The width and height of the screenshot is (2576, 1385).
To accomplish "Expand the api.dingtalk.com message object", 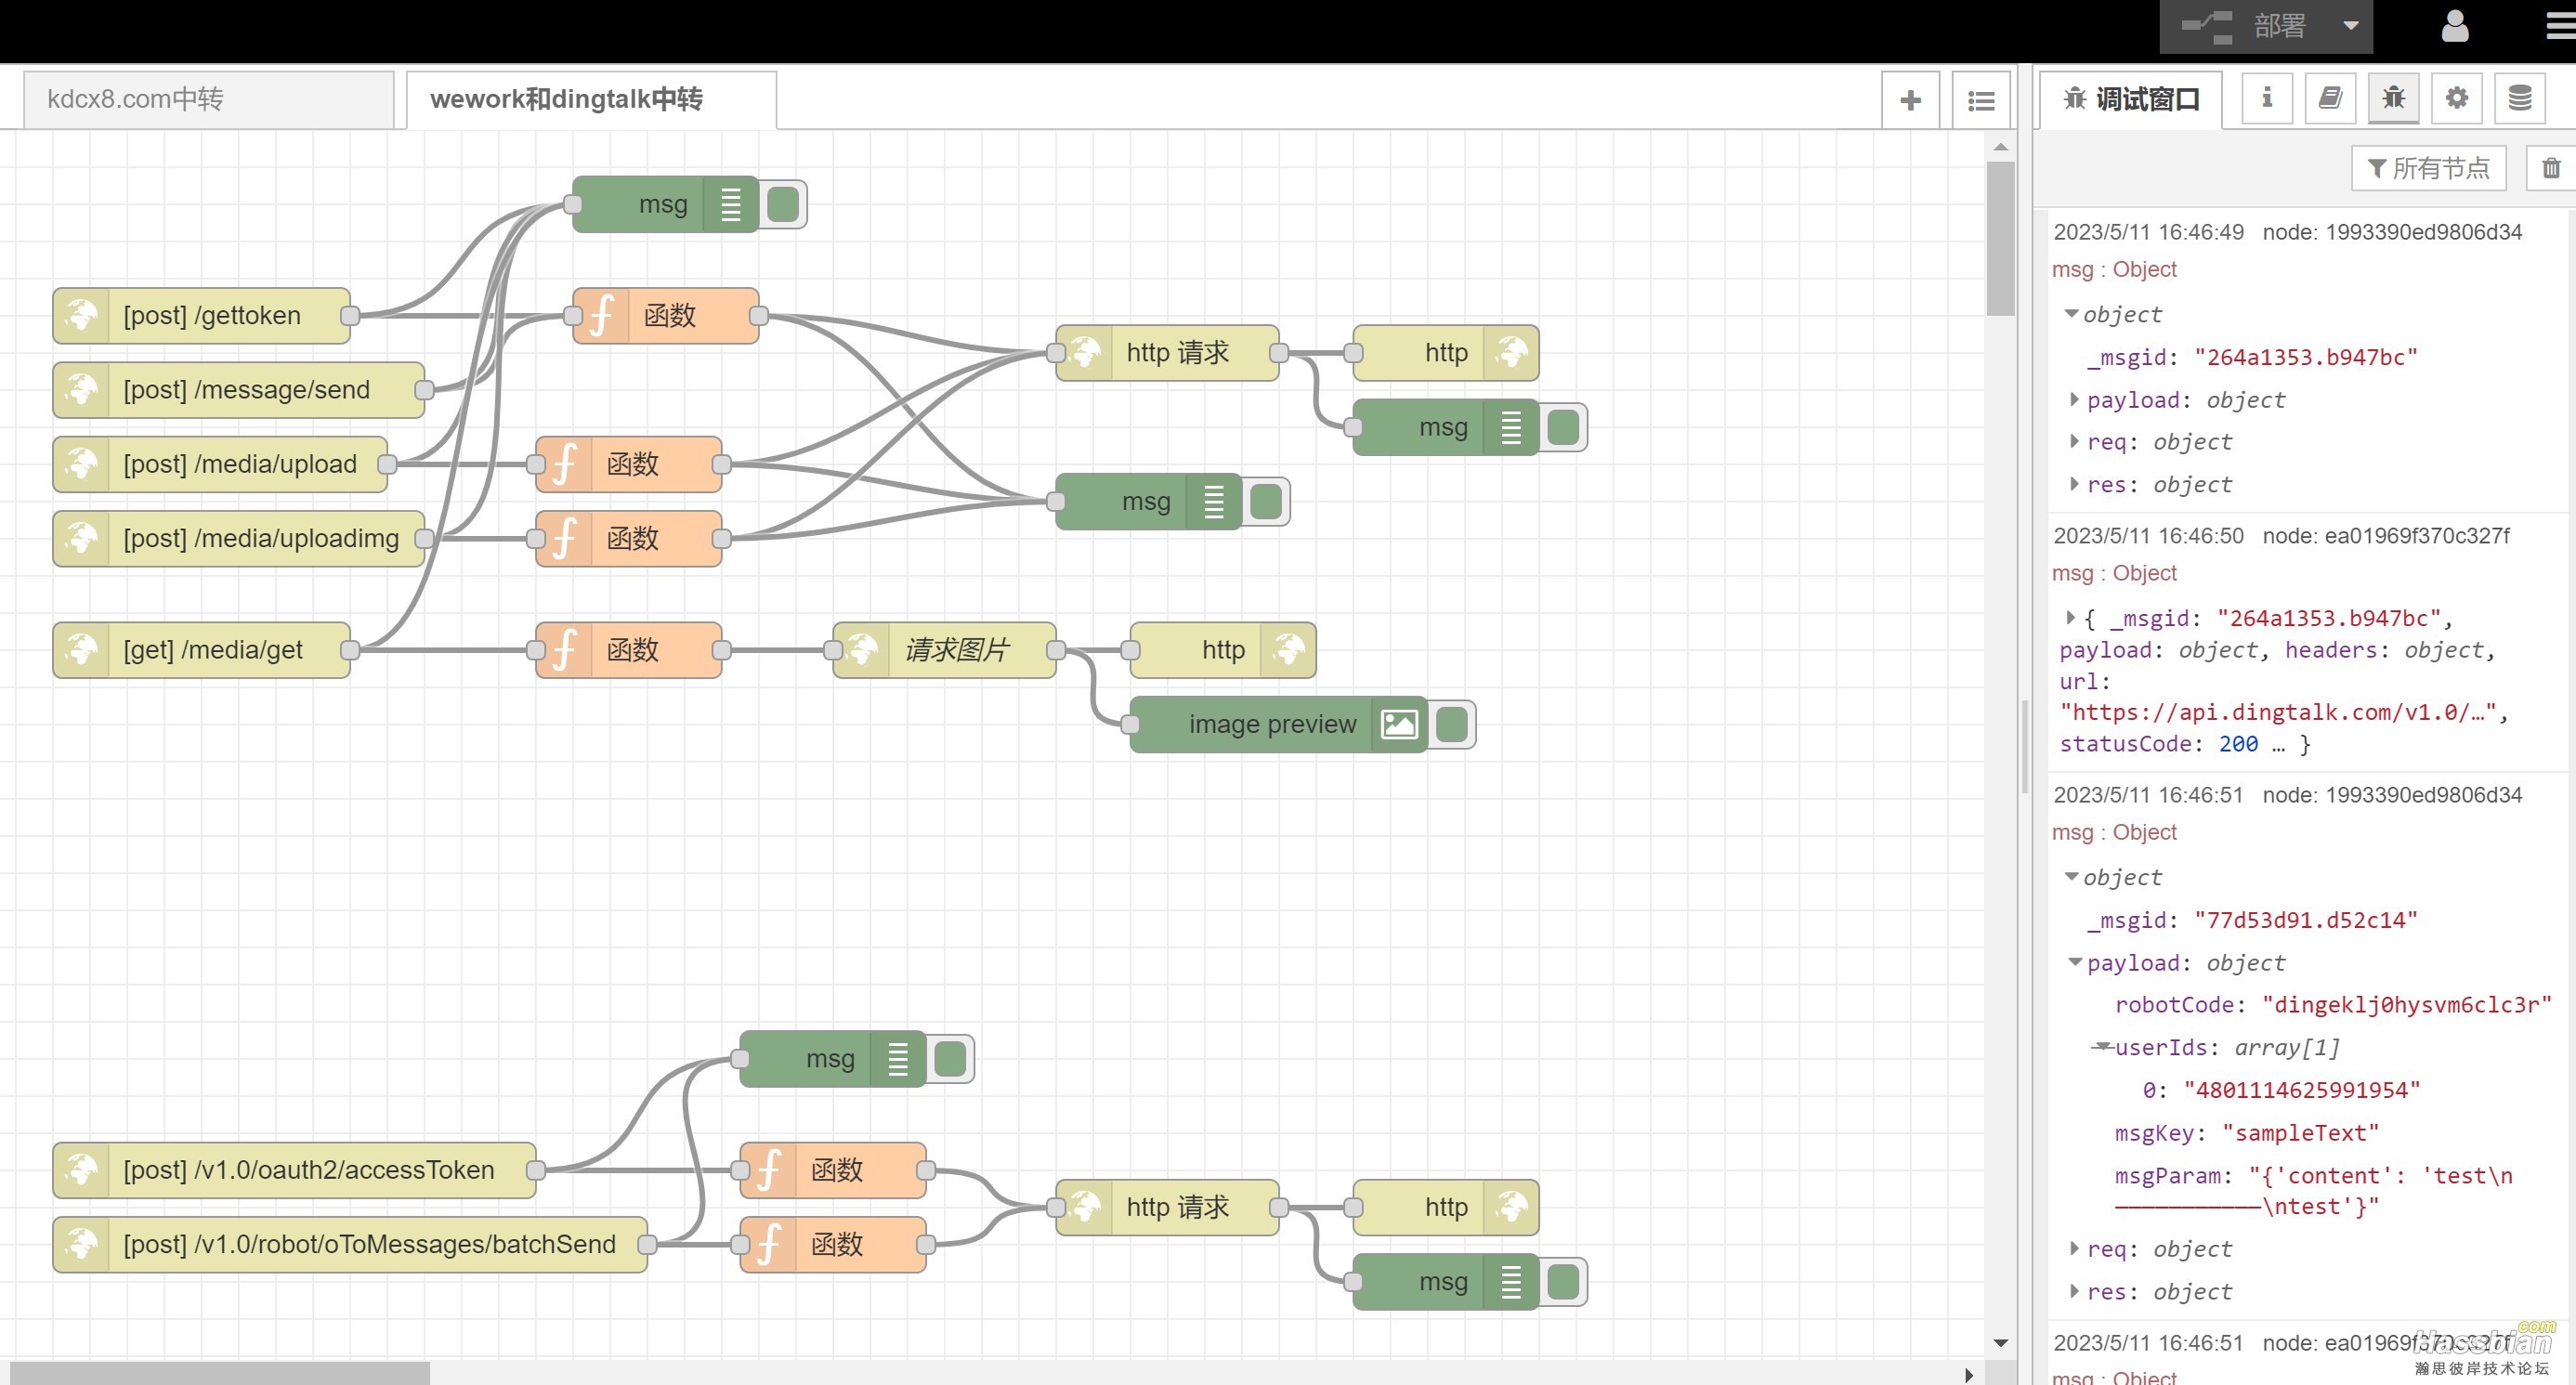I will (x=2070, y=617).
